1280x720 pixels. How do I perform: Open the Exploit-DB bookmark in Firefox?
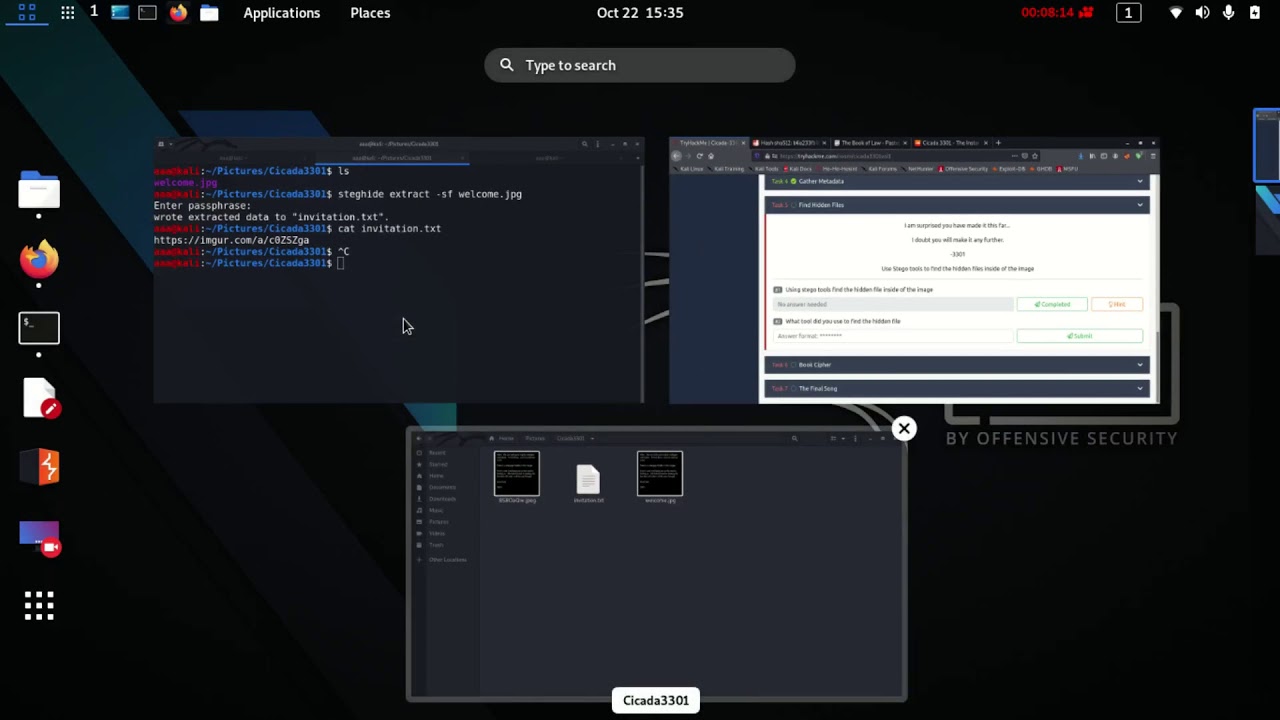(x=1009, y=169)
